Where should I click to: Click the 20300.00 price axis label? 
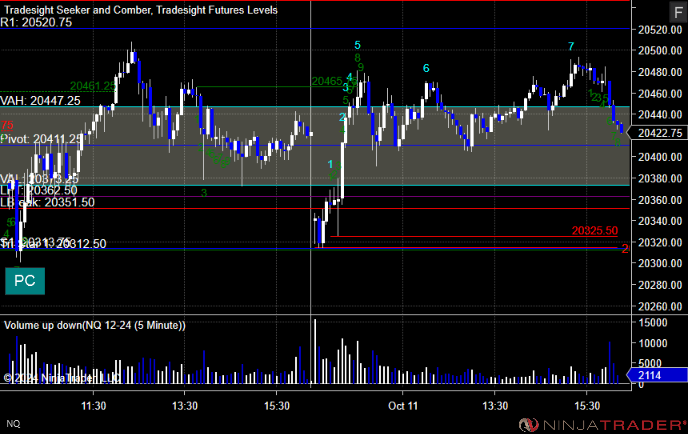tap(660, 264)
